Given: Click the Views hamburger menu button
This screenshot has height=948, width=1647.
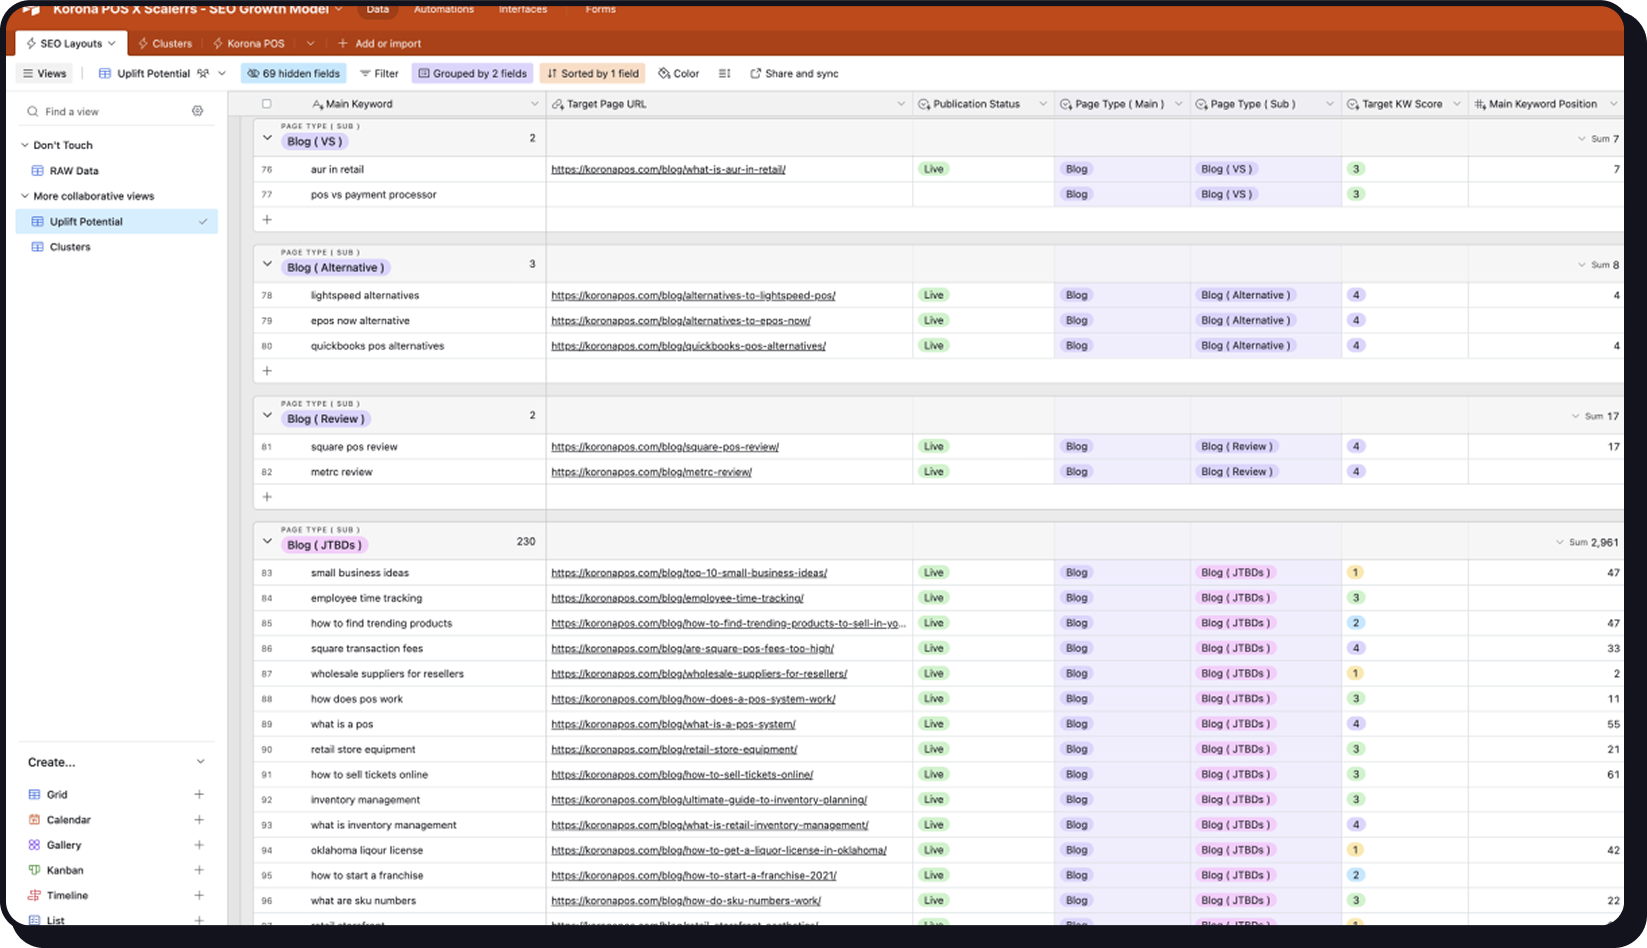Looking at the screenshot, I should pyautogui.click(x=44, y=73).
